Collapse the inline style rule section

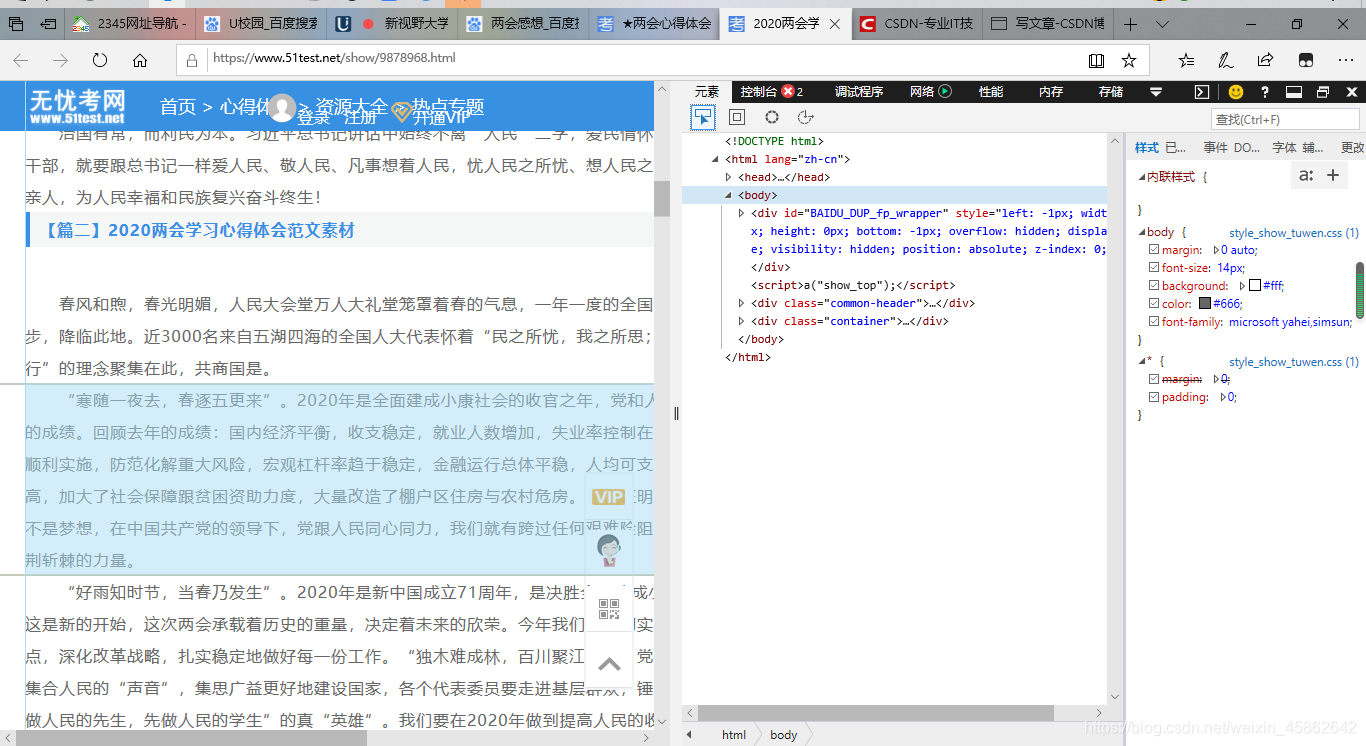click(x=1142, y=177)
